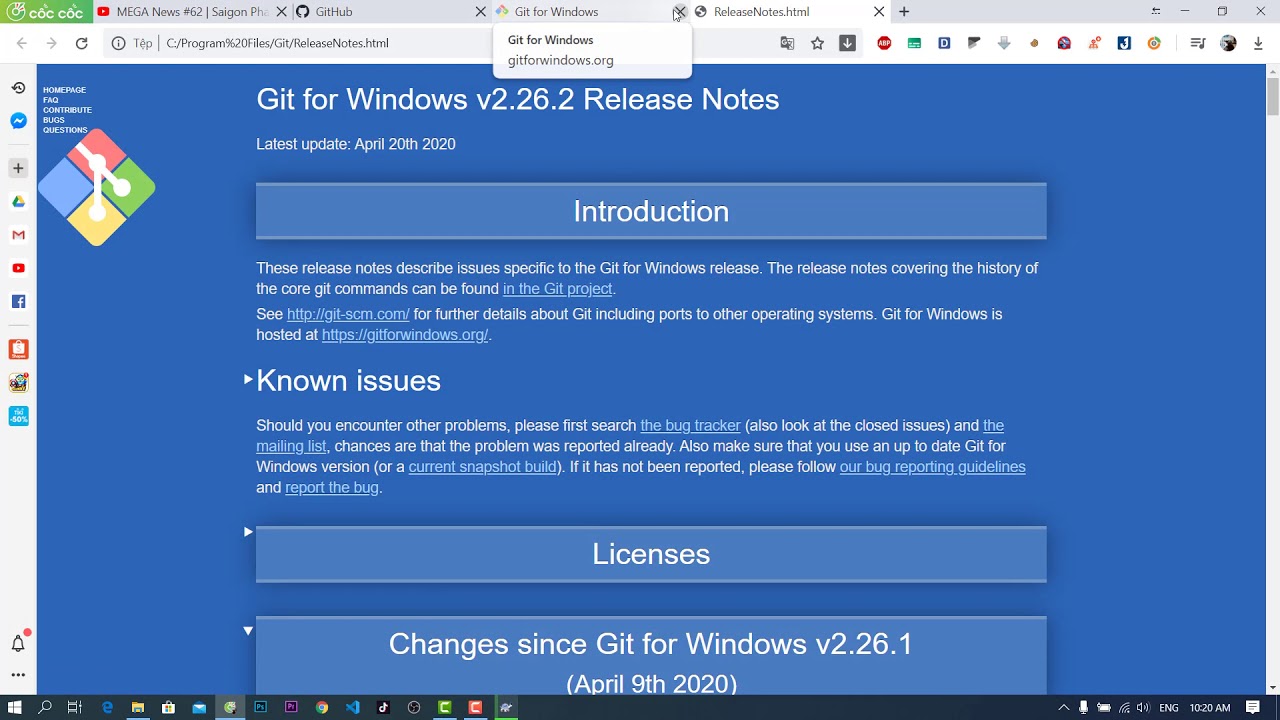This screenshot has width=1280, height=720.
Task: Go back to the previous page
Action: [22, 43]
